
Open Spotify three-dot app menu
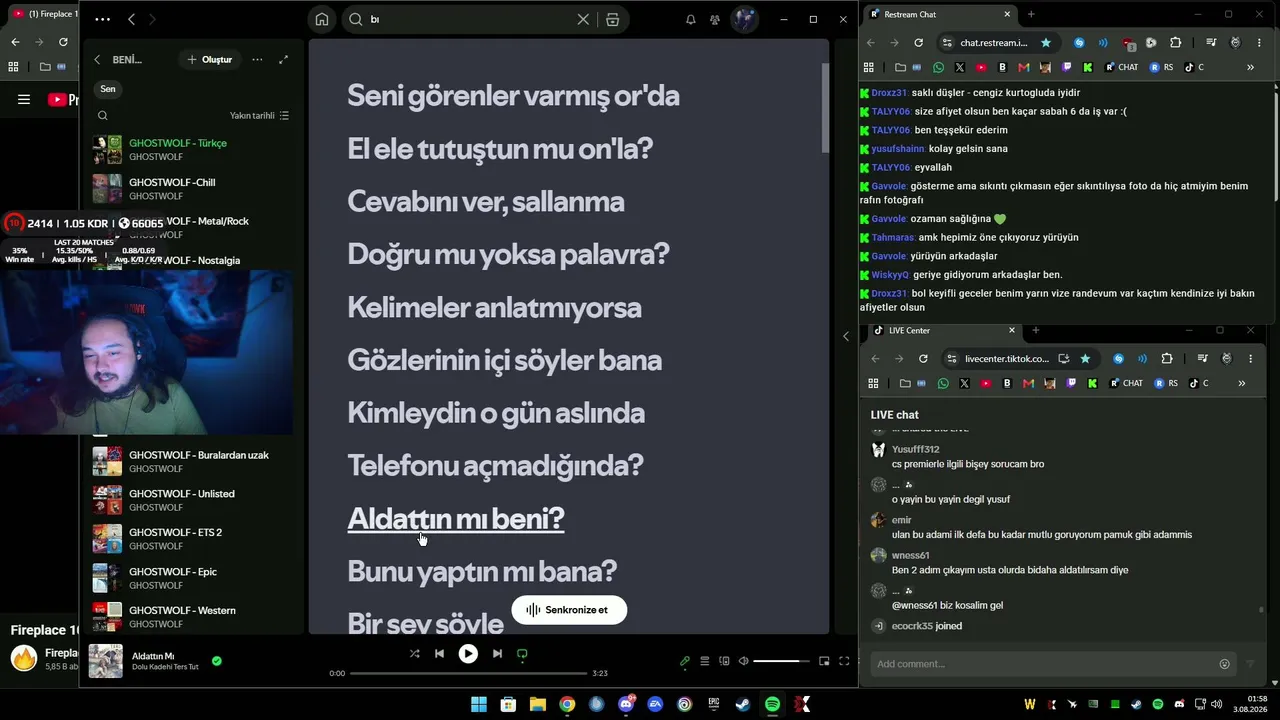point(102,19)
